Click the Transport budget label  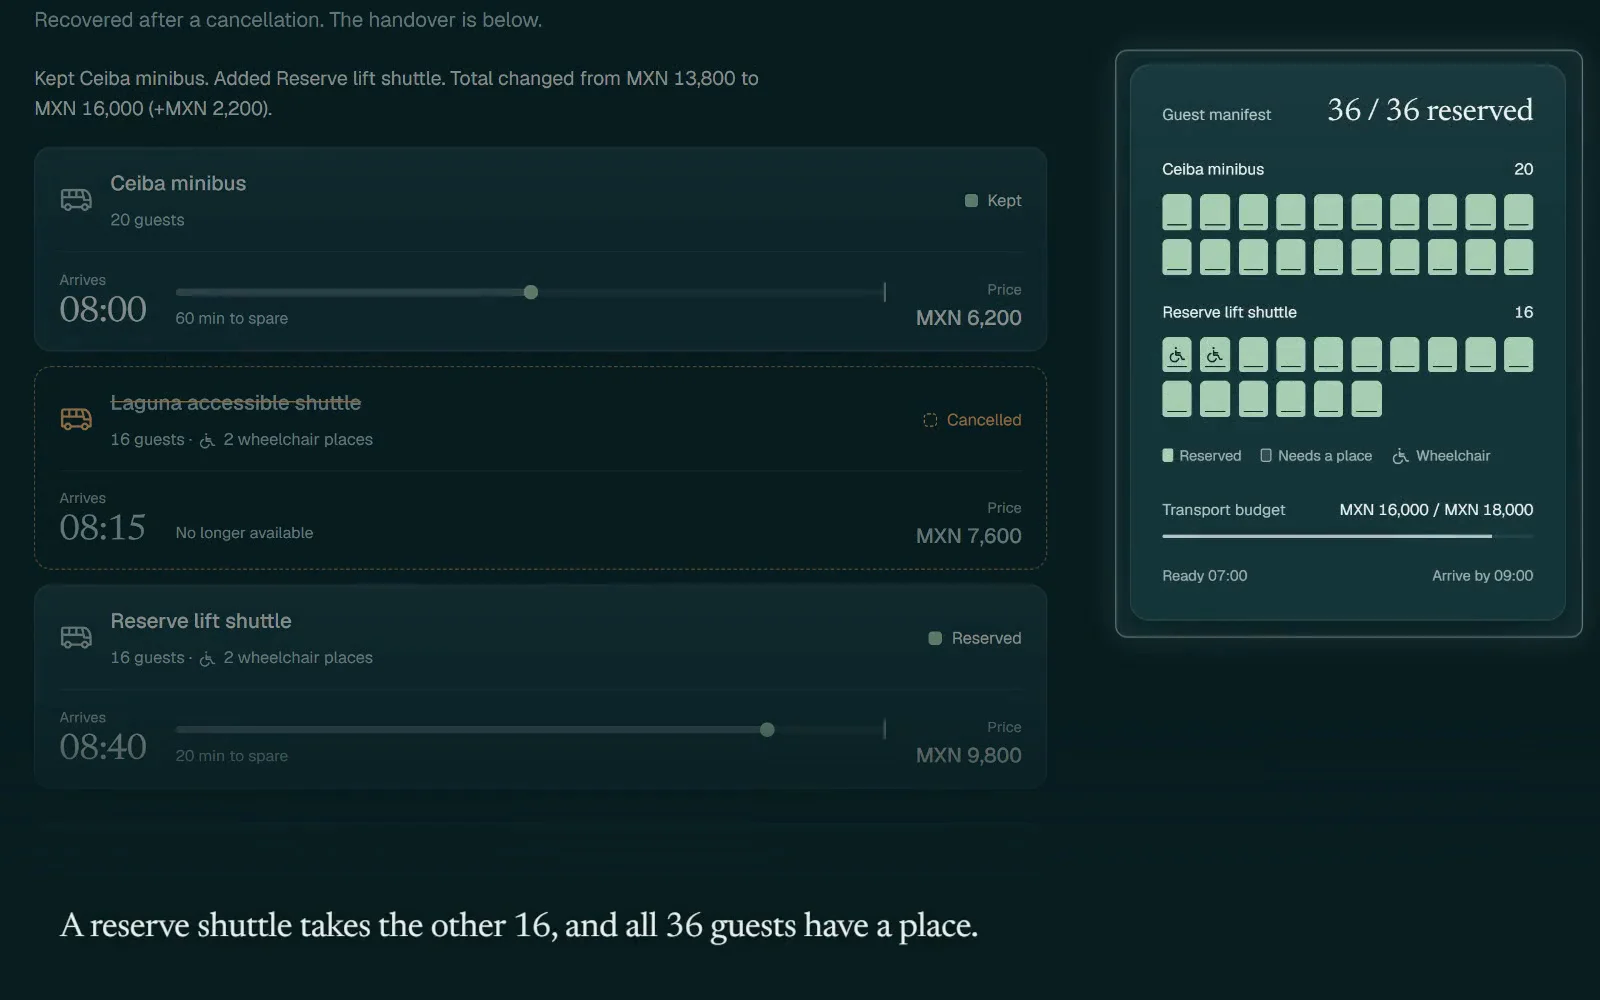coord(1223,510)
